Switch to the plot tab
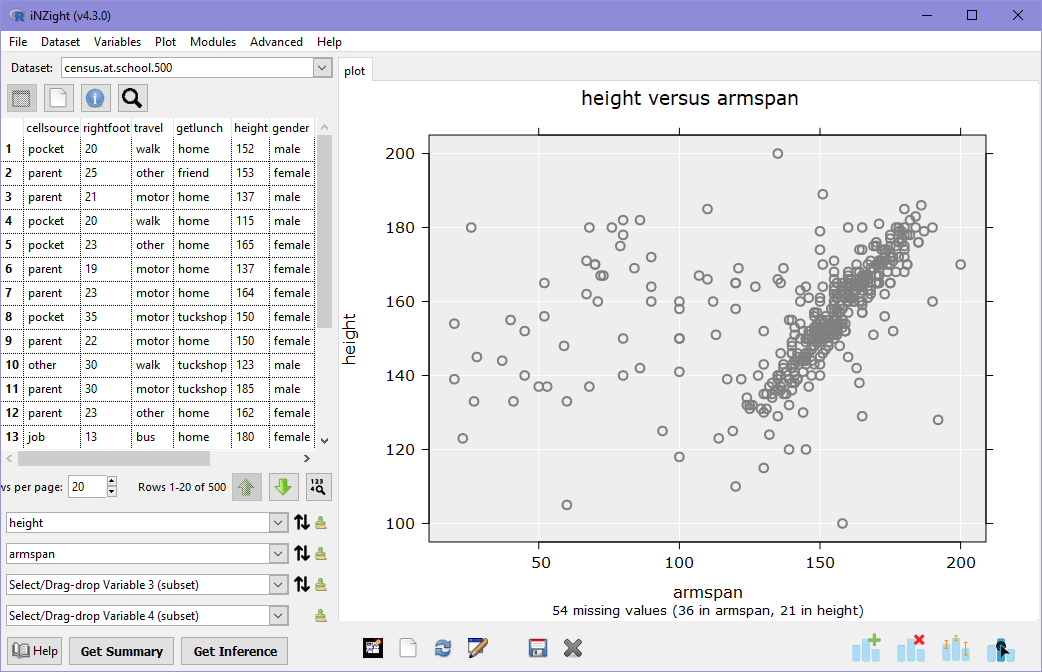Image resolution: width=1042 pixels, height=672 pixels. [x=355, y=70]
